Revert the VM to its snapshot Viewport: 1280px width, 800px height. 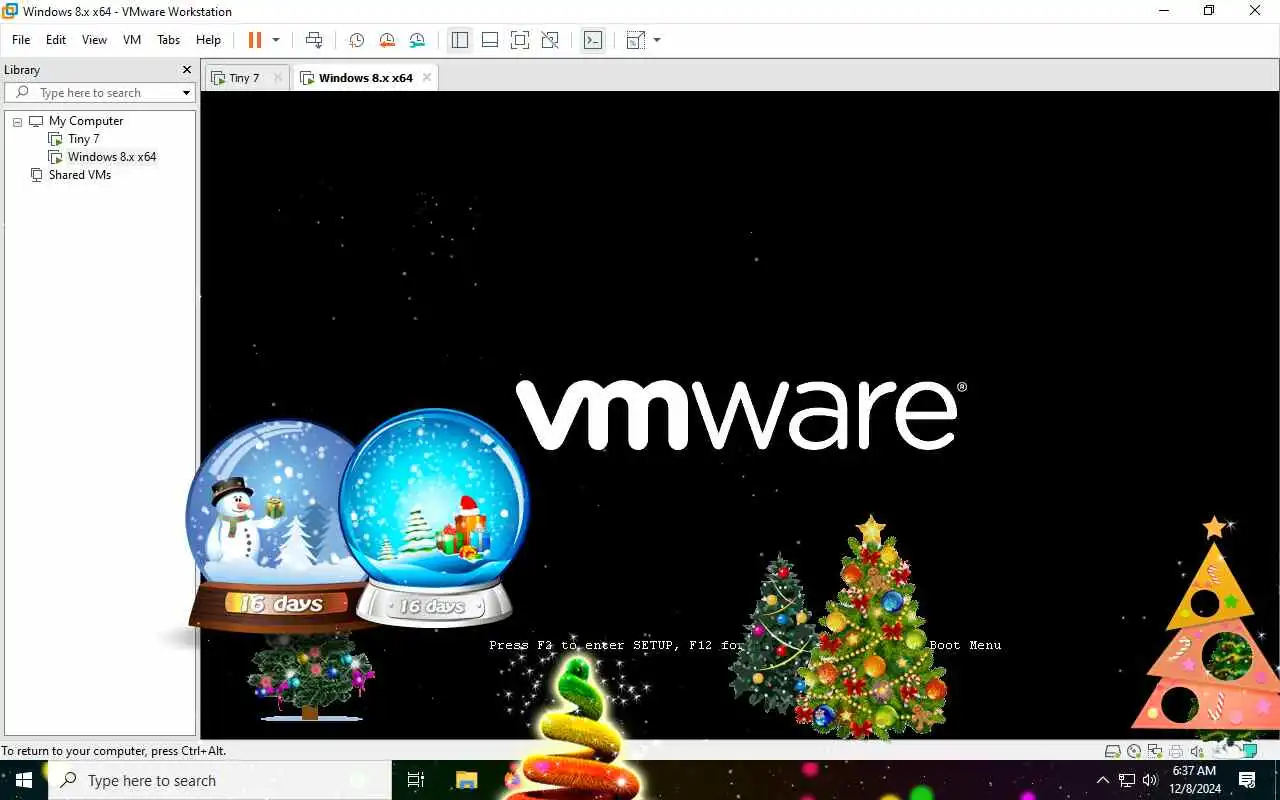[387, 40]
